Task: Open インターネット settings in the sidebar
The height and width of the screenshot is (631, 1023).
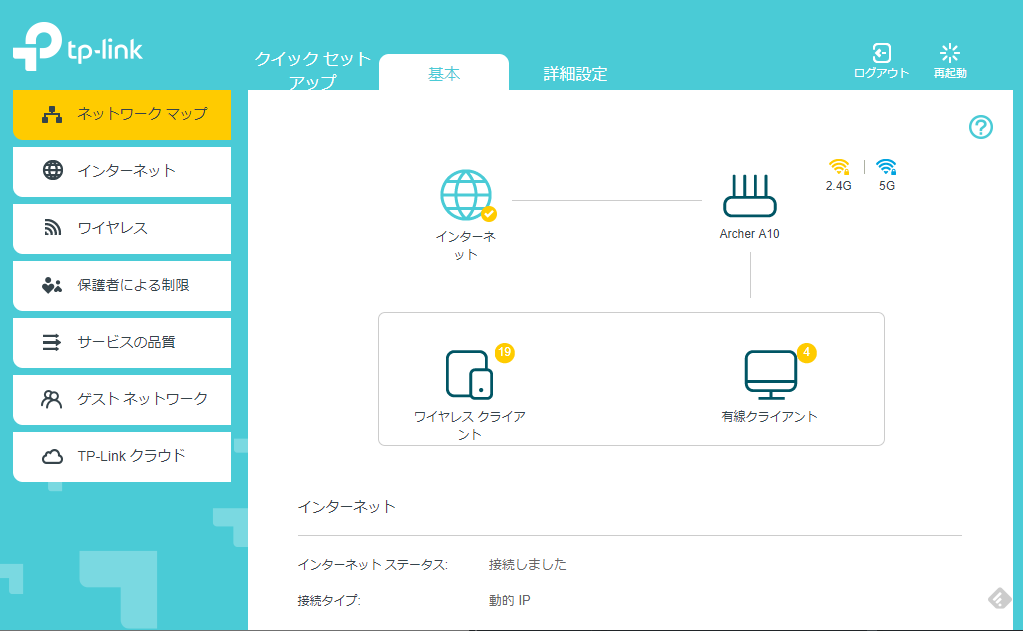Action: coord(122,171)
